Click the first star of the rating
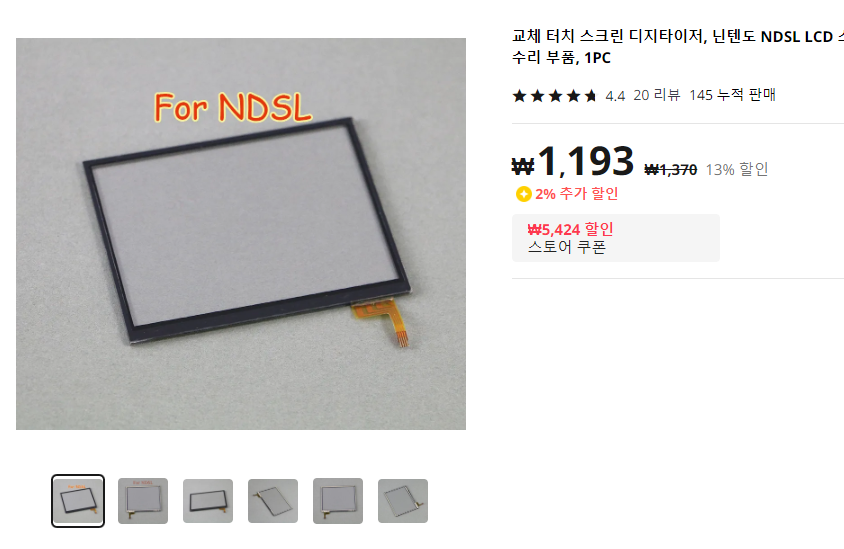Viewport: 844px width, 549px height. 519,96
